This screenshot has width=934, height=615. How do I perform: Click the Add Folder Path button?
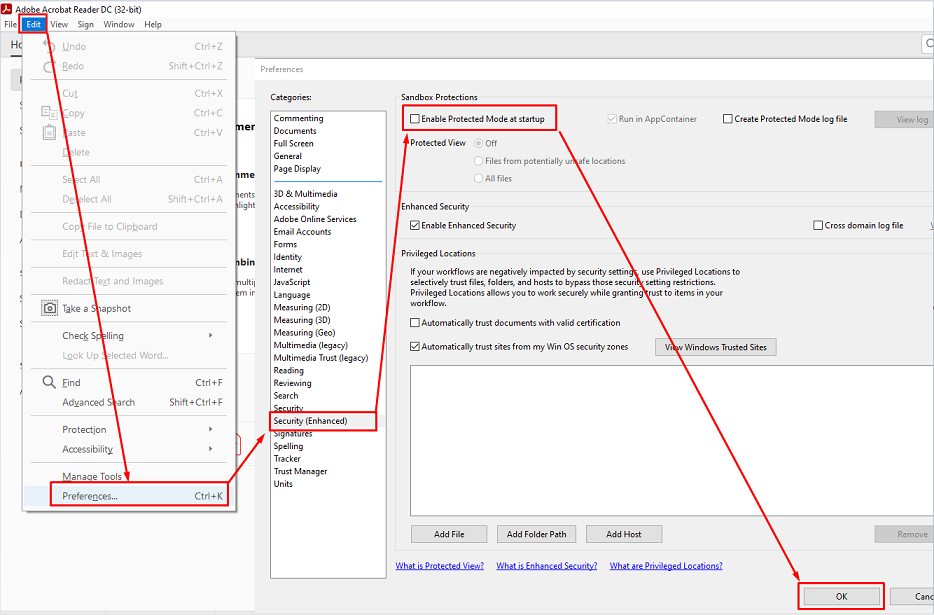coord(536,534)
